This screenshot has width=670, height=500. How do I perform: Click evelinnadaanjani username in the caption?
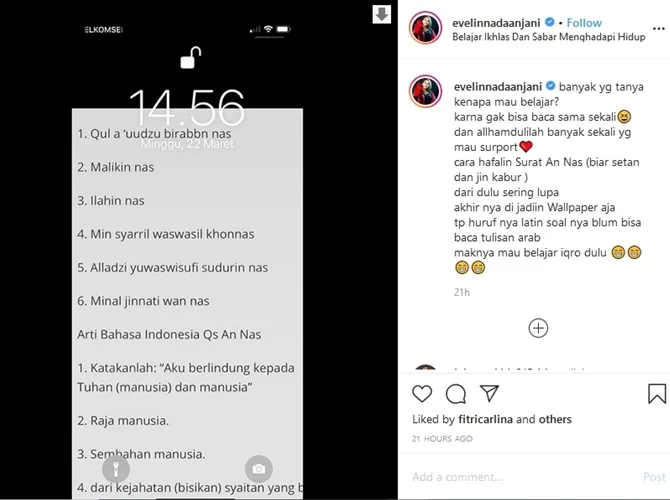498,87
